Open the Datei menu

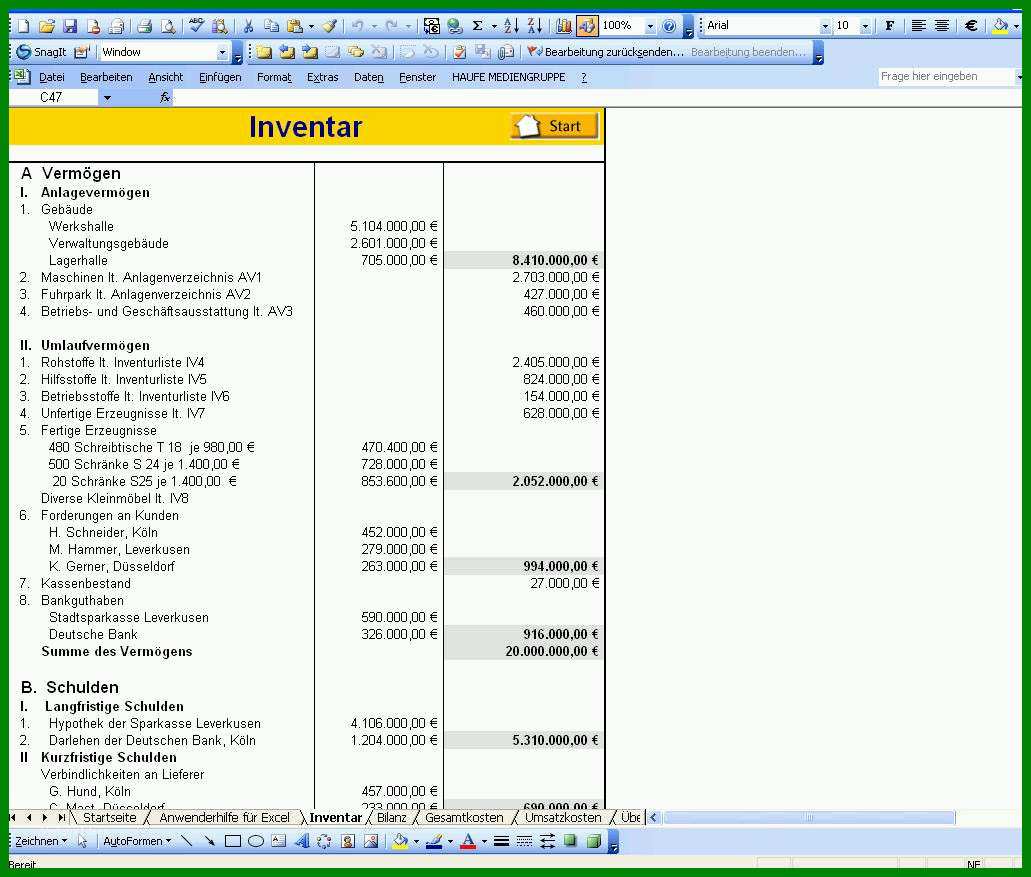[x=51, y=78]
